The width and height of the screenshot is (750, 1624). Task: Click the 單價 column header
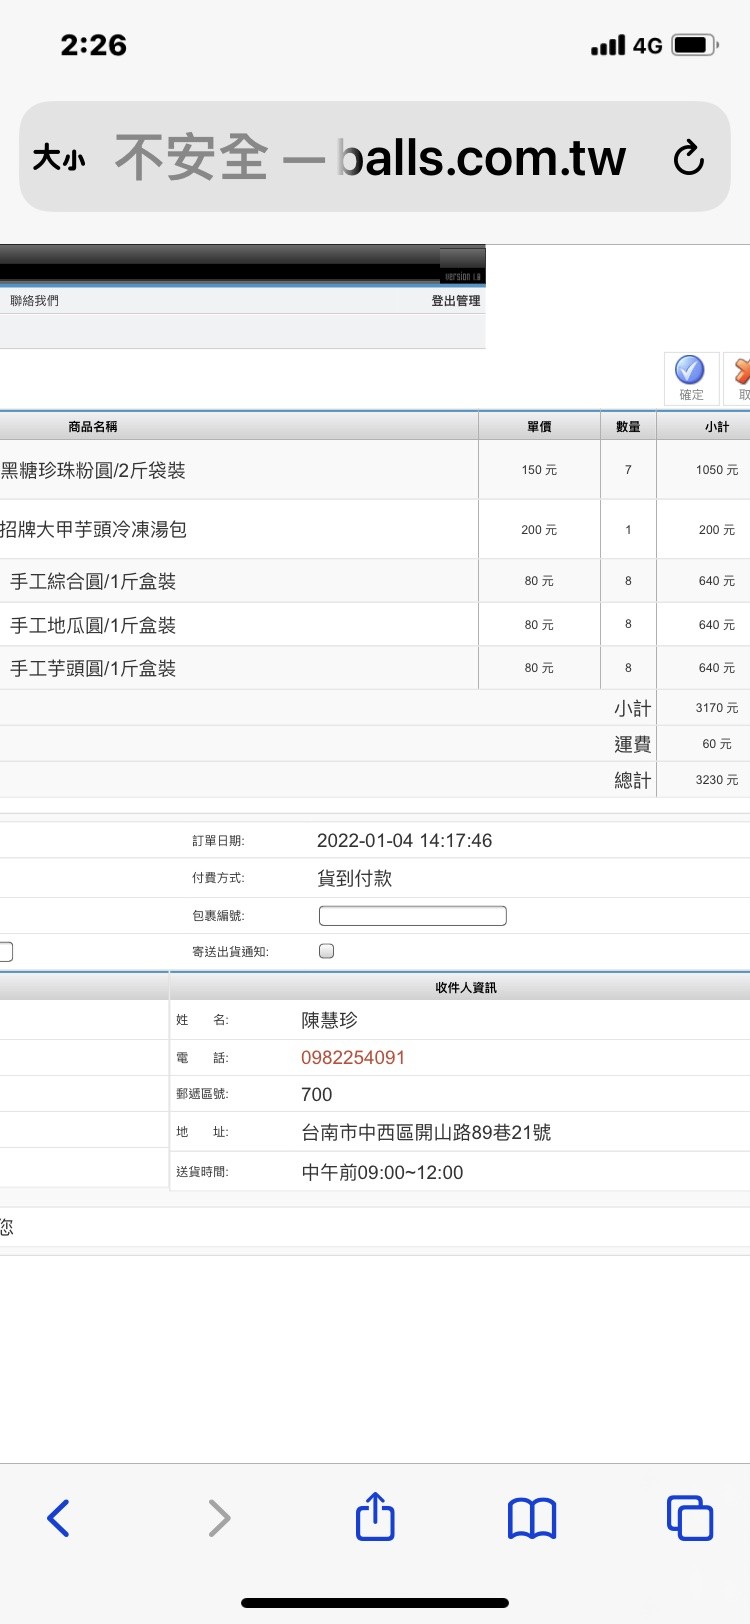pyautogui.click(x=539, y=426)
